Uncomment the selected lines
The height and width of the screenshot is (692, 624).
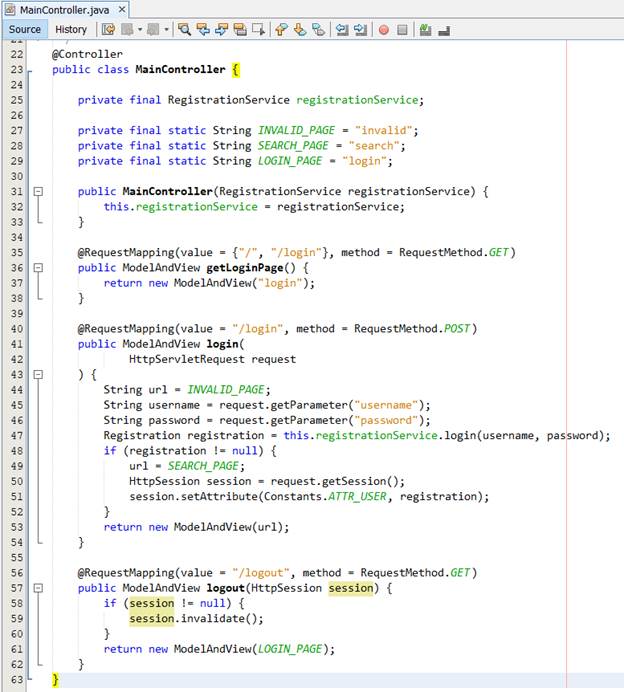tap(444, 30)
